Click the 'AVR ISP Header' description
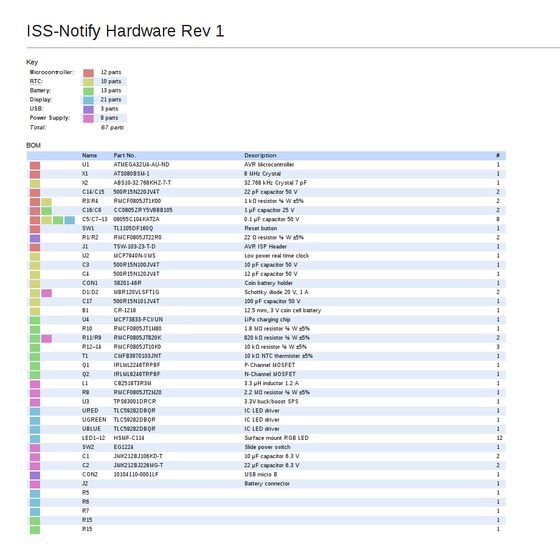Image resolution: width=560 pixels, height=559 pixels. click(265, 246)
